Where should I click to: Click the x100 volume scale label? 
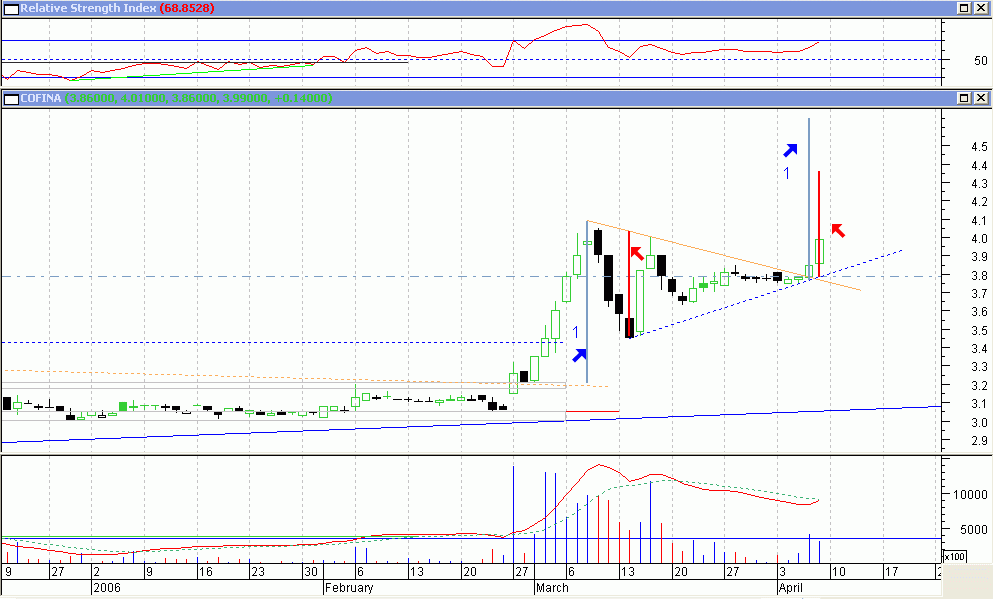click(x=955, y=557)
